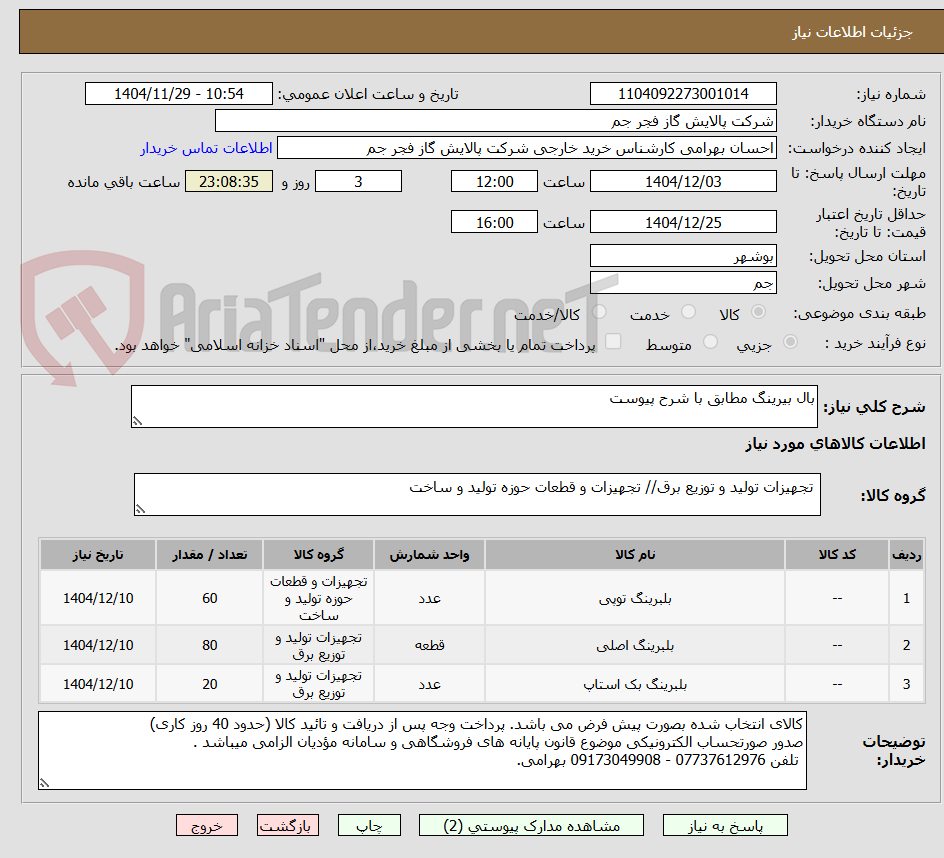Click quantity 60 in row one
The image size is (944, 858).
(210, 598)
